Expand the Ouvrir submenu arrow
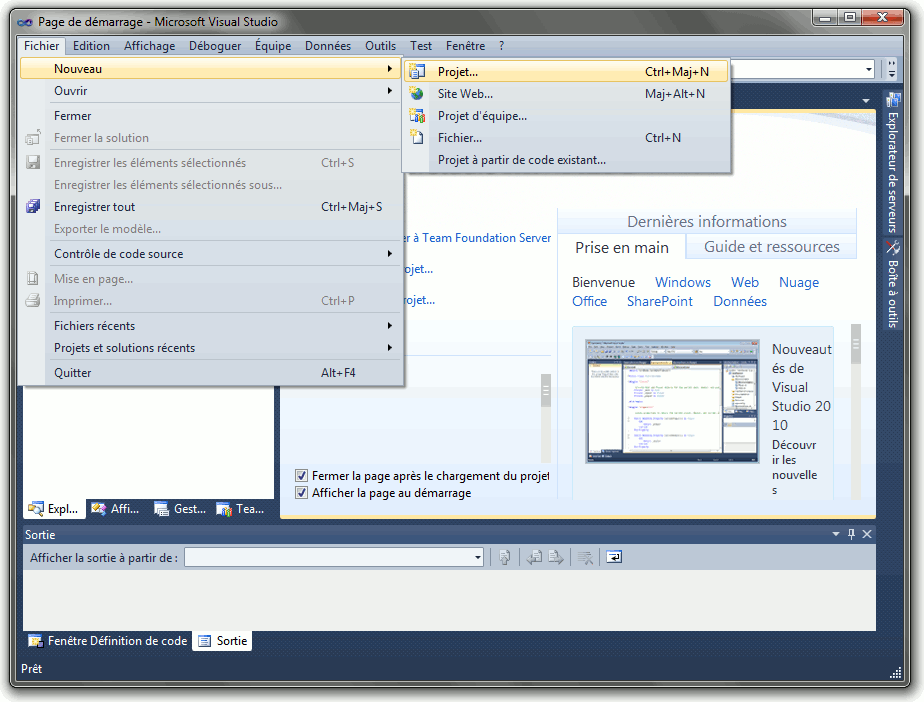The image size is (924, 702). (x=390, y=91)
